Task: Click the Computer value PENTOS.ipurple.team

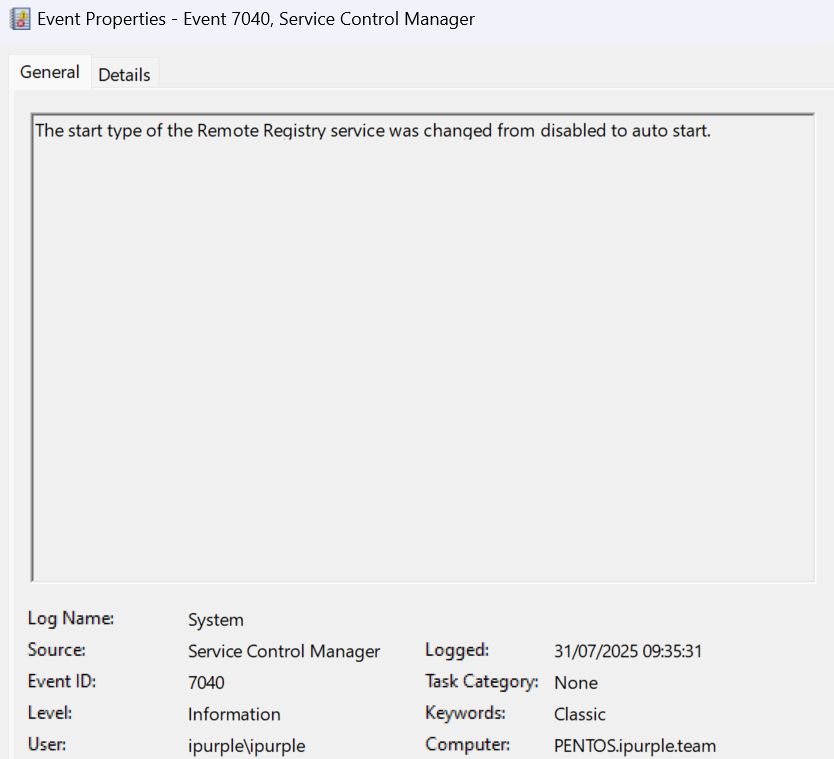Action: [x=635, y=746]
